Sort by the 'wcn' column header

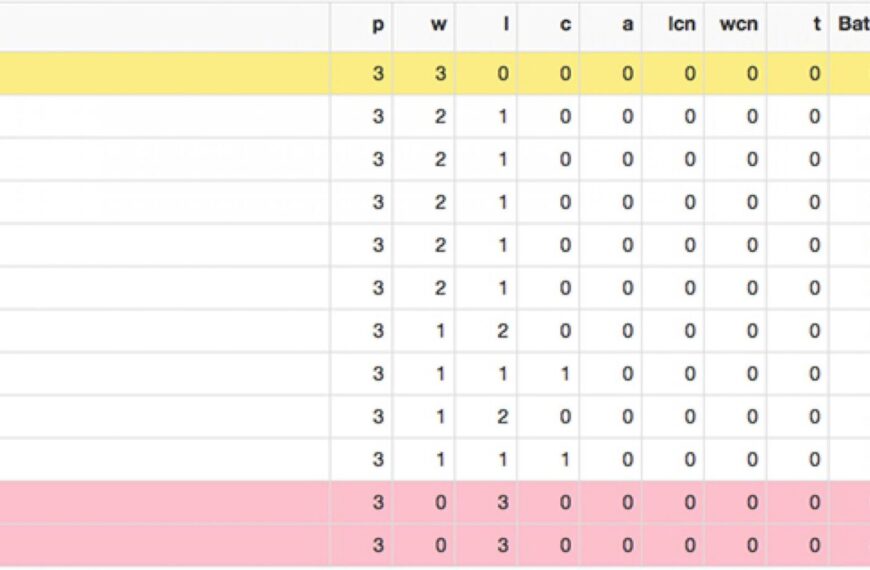[x=738, y=25]
